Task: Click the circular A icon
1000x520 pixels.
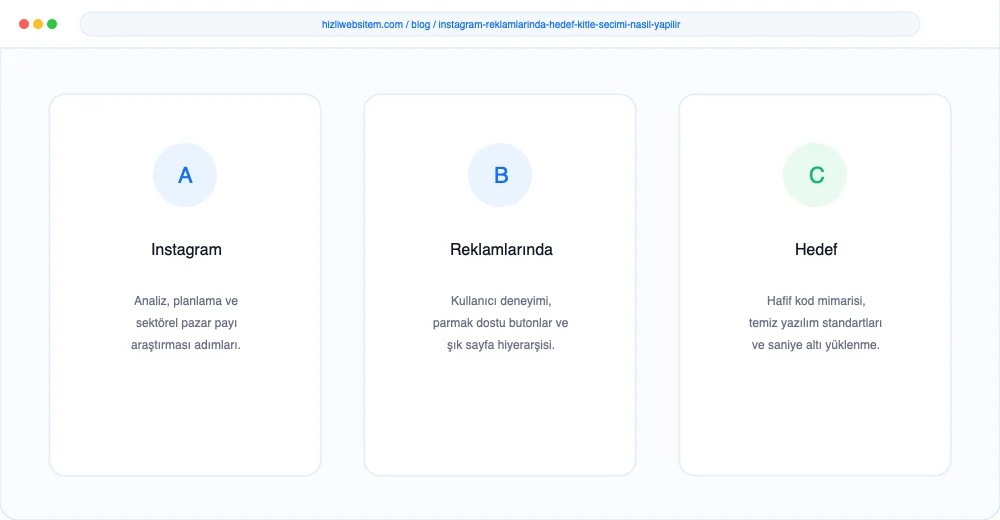Action: pyautogui.click(x=185, y=175)
